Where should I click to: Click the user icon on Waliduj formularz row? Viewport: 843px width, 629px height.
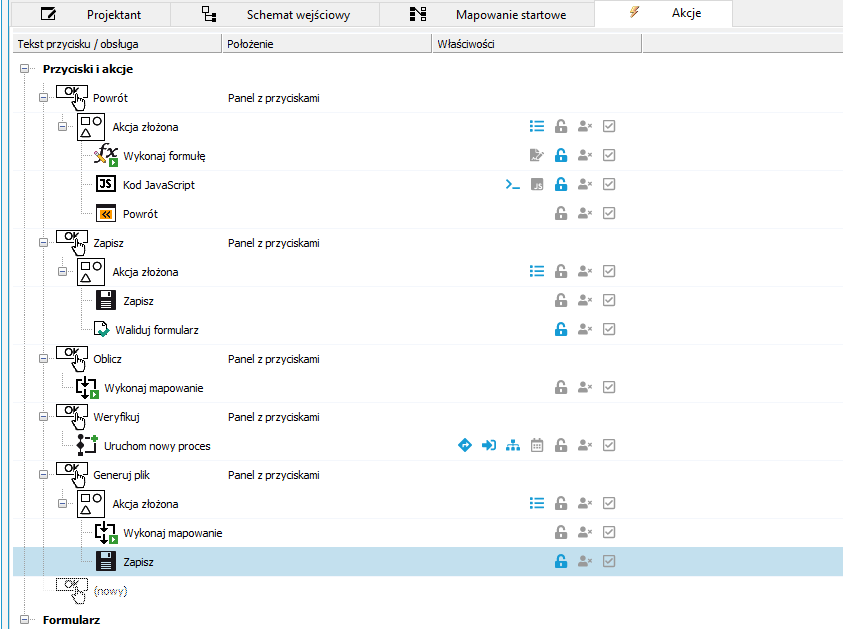[584, 330]
